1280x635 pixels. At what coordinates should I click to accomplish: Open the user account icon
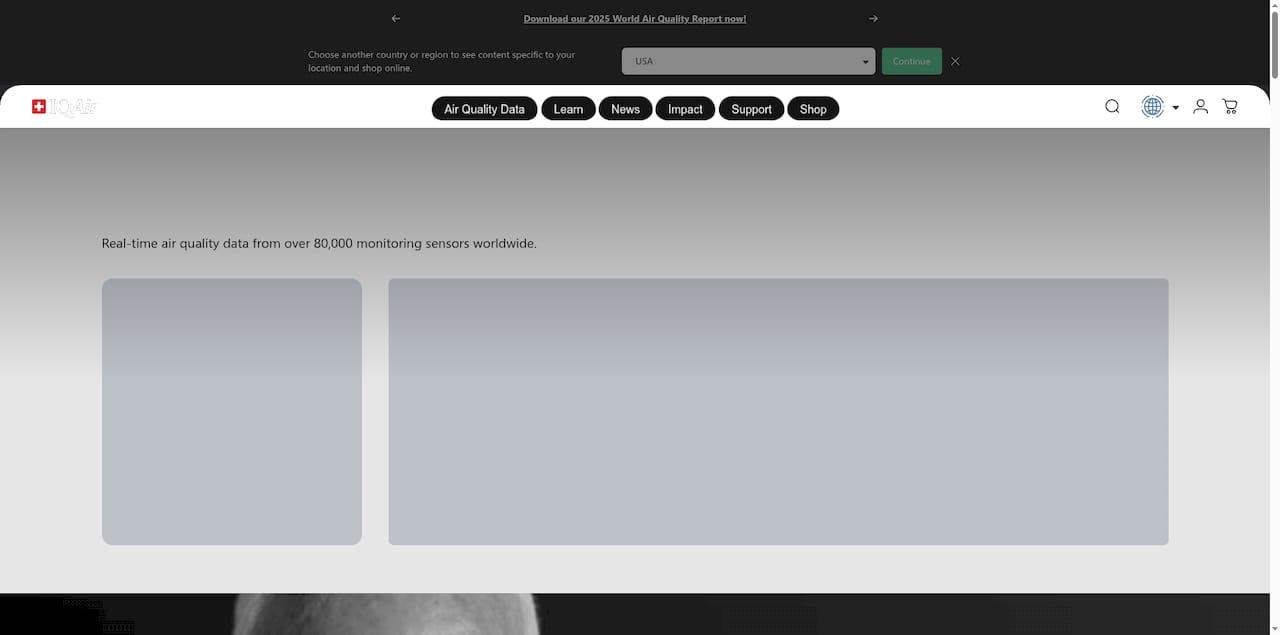pyautogui.click(x=1201, y=106)
